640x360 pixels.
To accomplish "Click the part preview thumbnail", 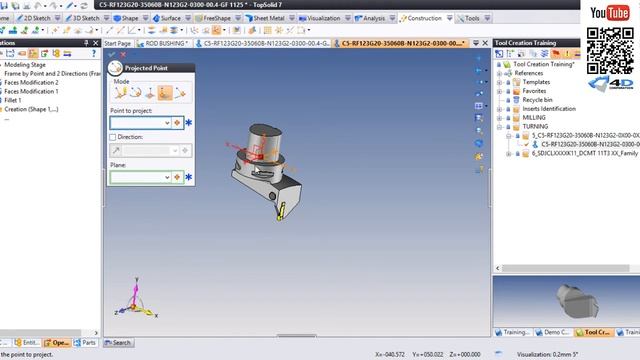I will pos(577,302).
